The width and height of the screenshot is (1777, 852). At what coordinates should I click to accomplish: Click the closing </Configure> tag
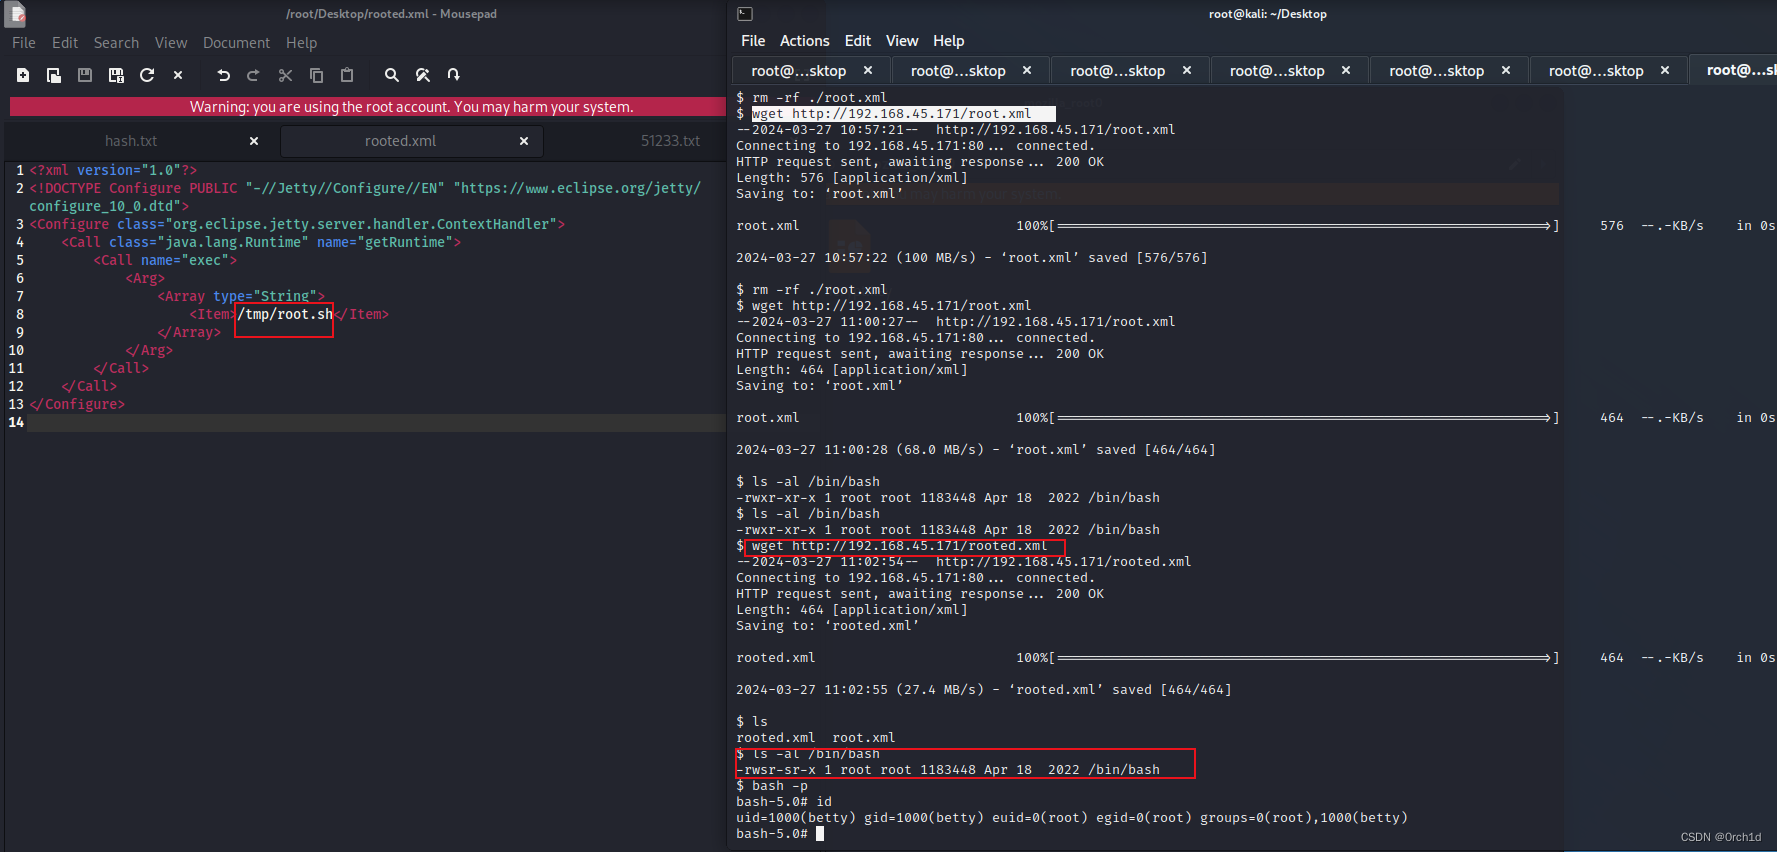(77, 404)
